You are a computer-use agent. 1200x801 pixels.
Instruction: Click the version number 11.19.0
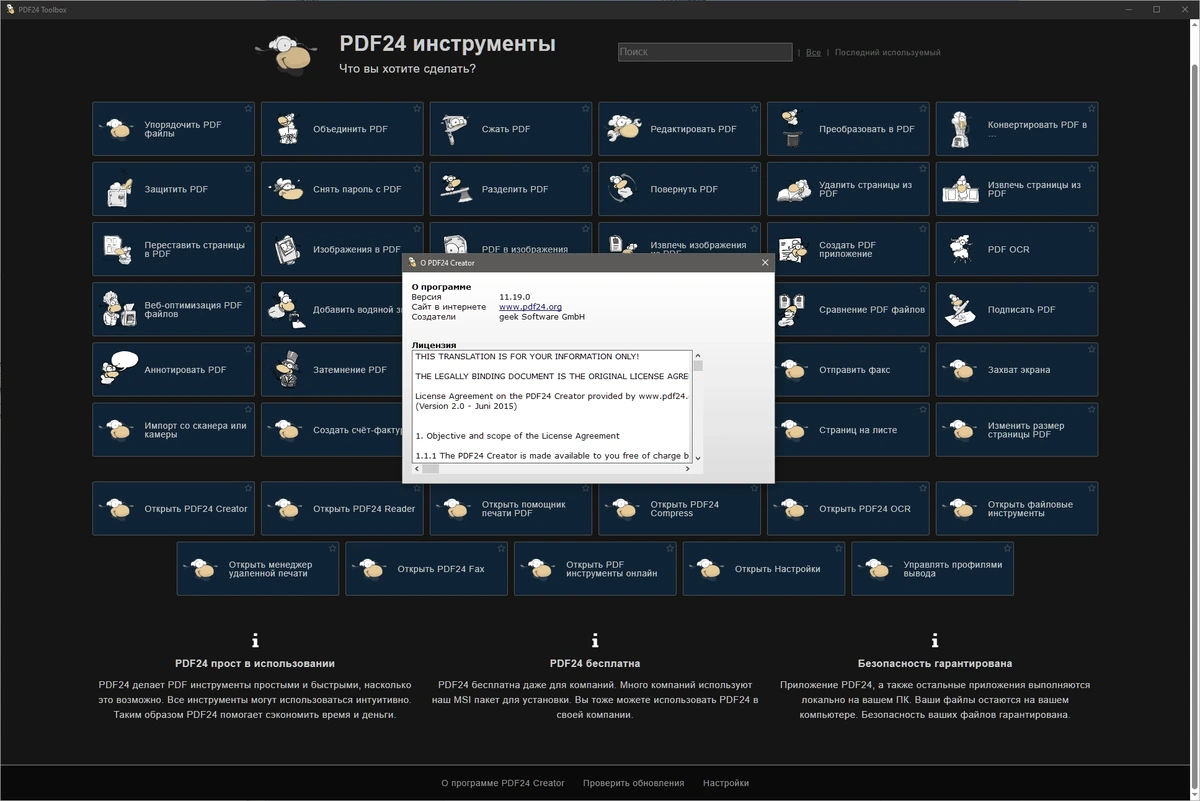(x=516, y=297)
